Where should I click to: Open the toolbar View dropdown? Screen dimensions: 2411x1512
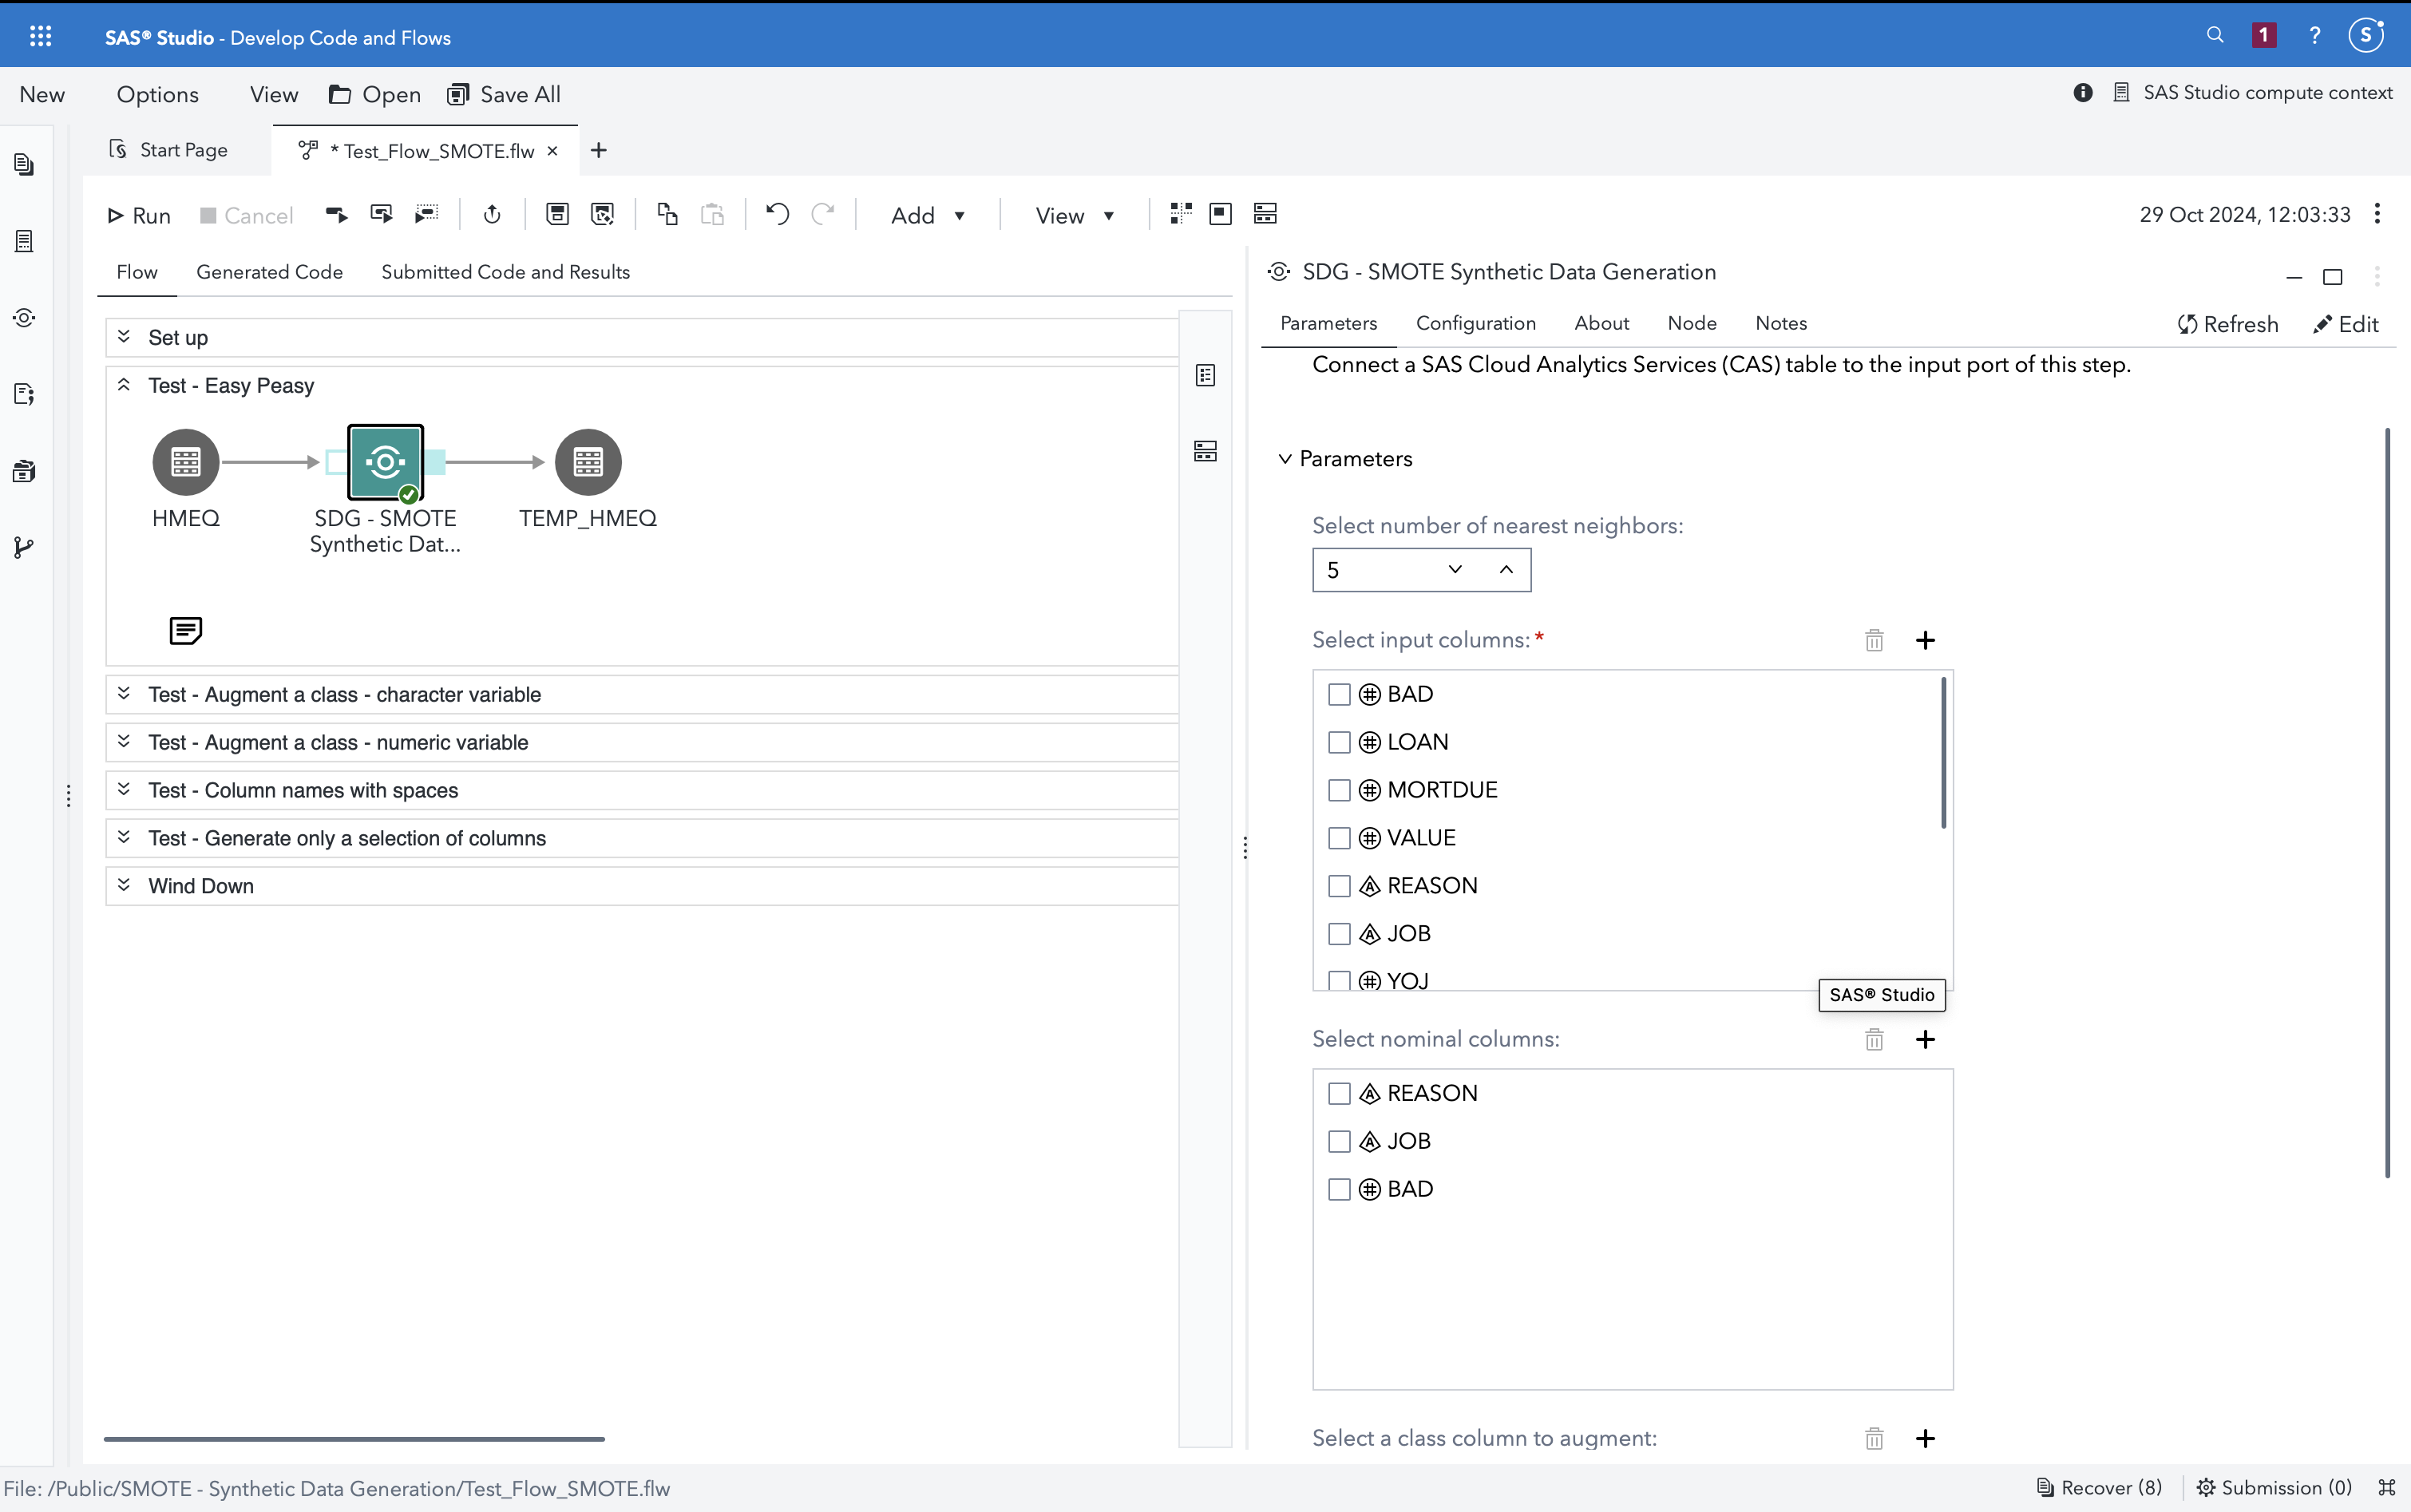[x=1074, y=216]
